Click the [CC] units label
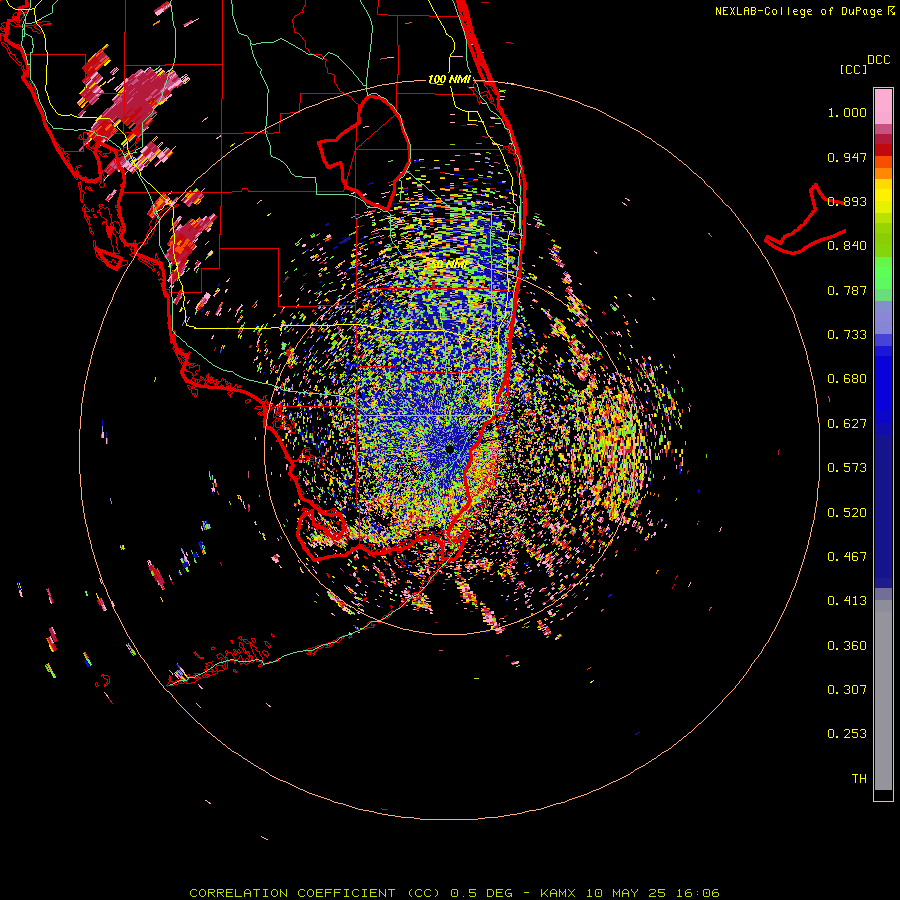The width and height of the screenshot is (900, 900). tap(853, 69)
